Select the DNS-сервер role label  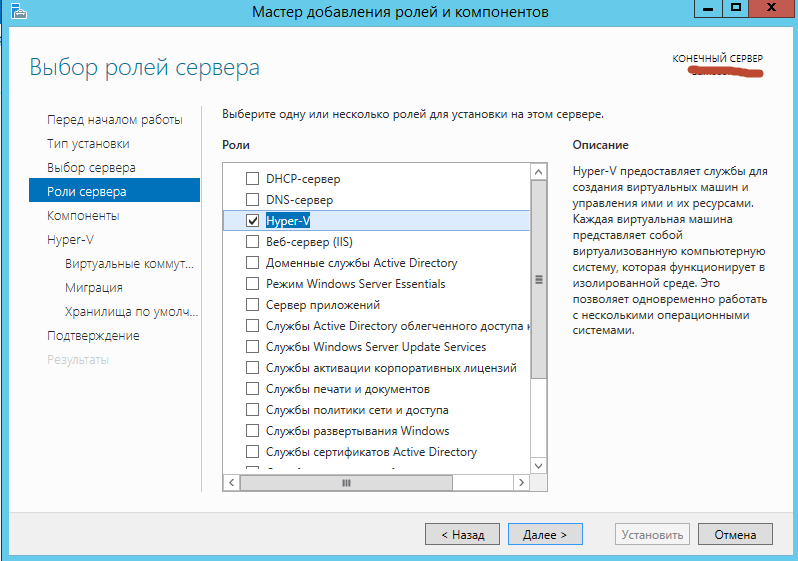300,200
